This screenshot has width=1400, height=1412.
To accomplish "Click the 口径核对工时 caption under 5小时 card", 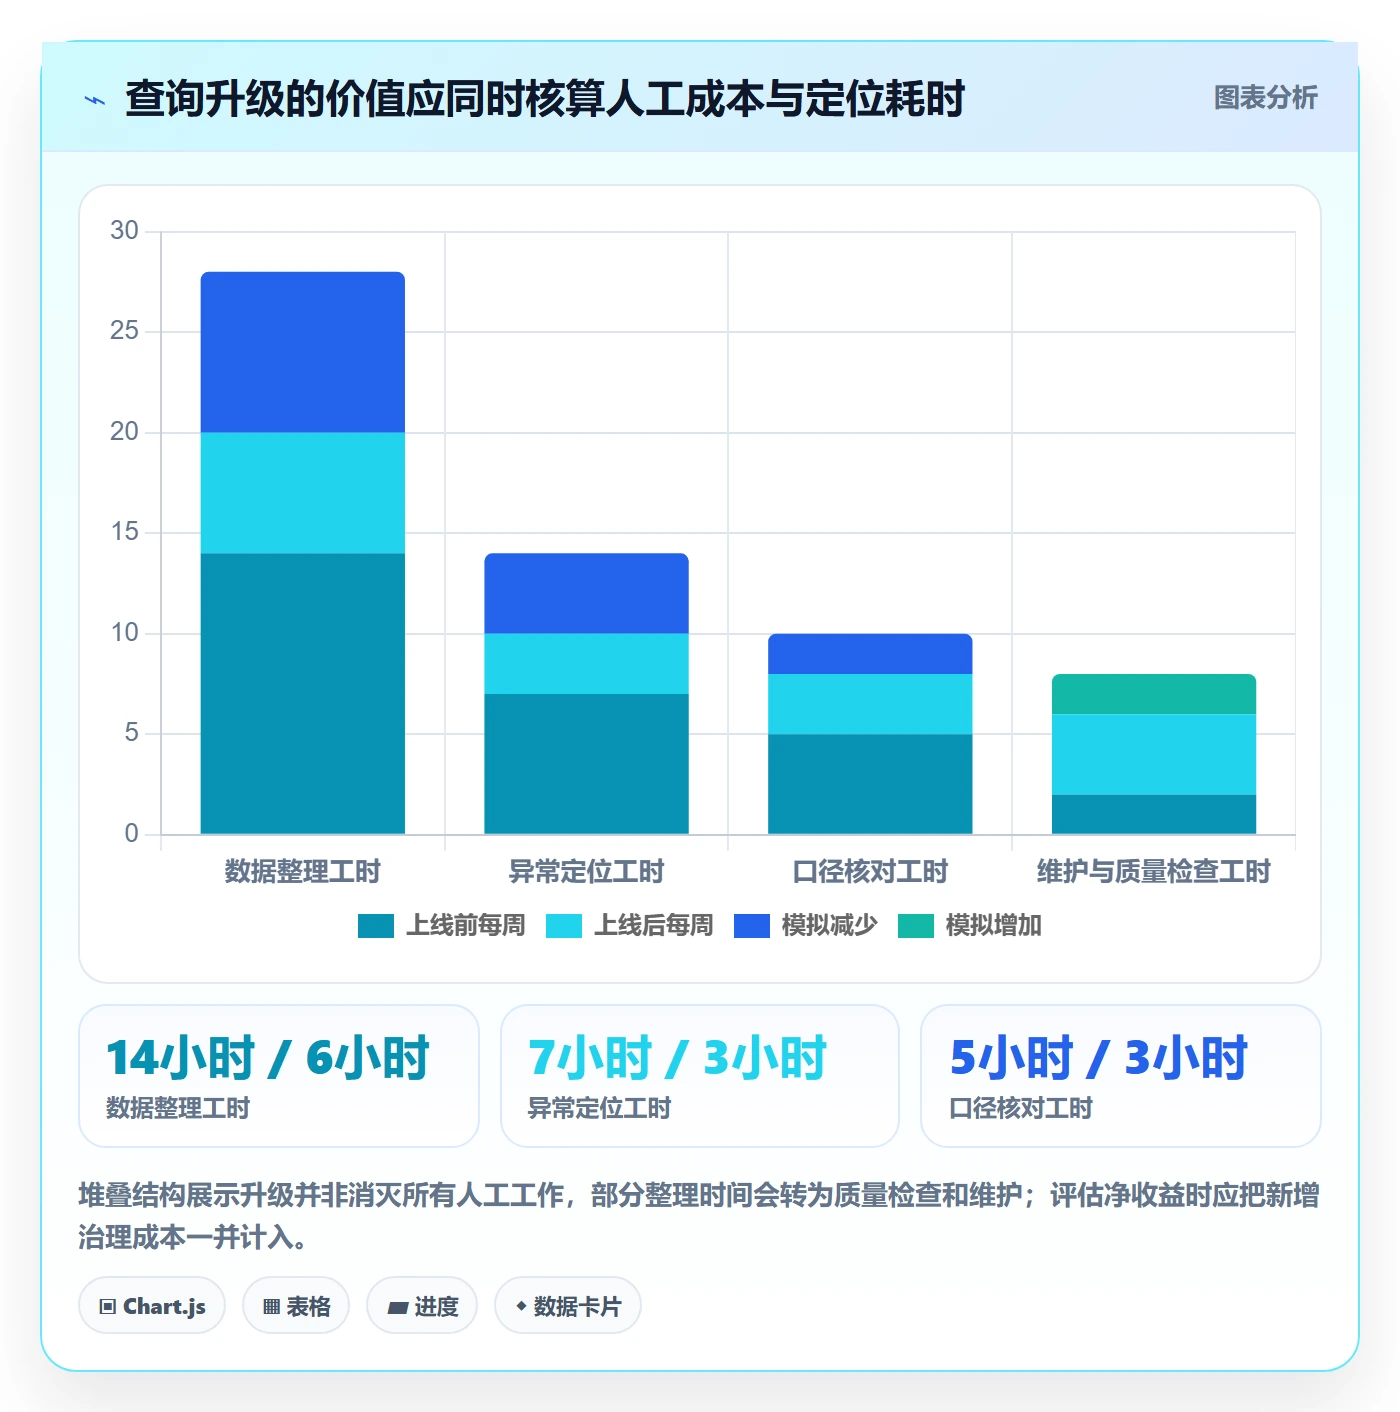I will 1021,1109.
